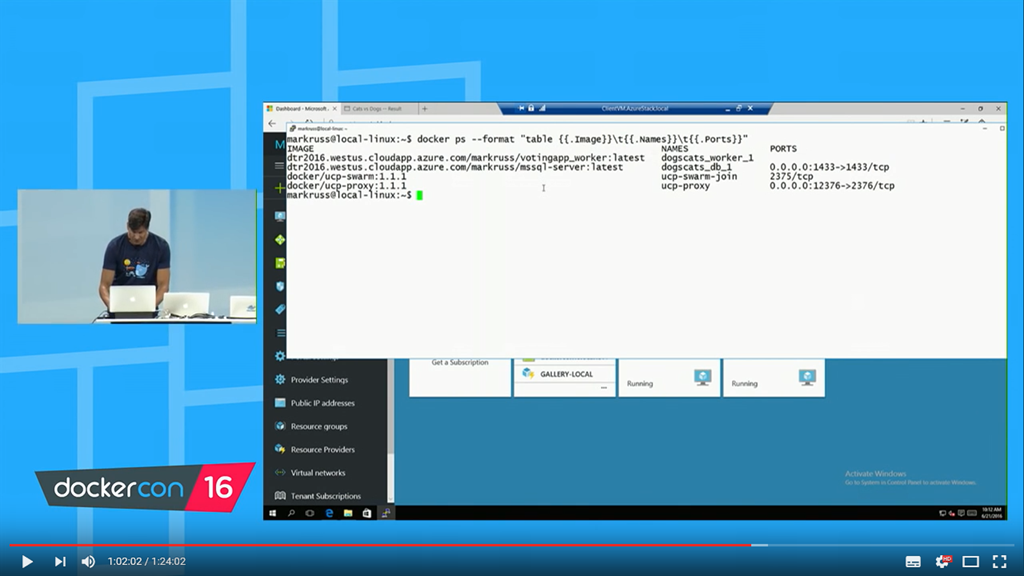This screenshot has height=576, width=1024.
Task: Click the last Running virtual machine tile
Action: pyautogui.click(x=773, y=377)
